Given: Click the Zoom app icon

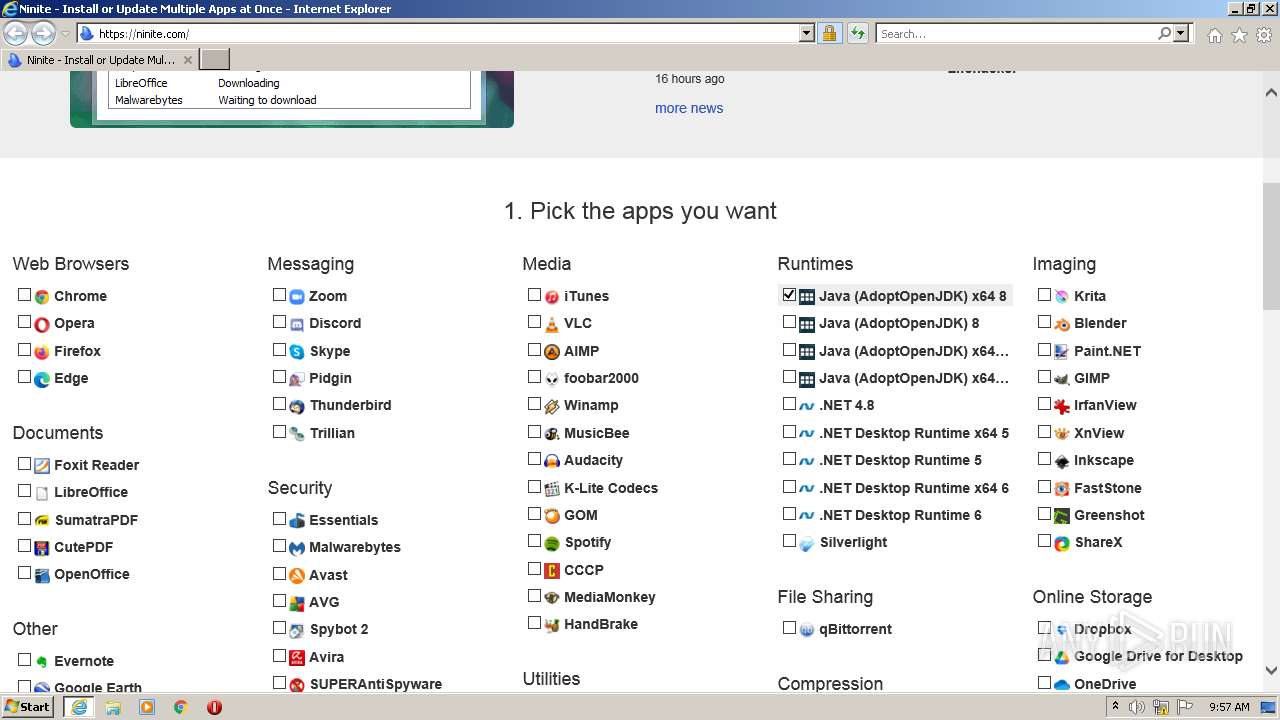Looking at the screenshot, I should (297, 297).
